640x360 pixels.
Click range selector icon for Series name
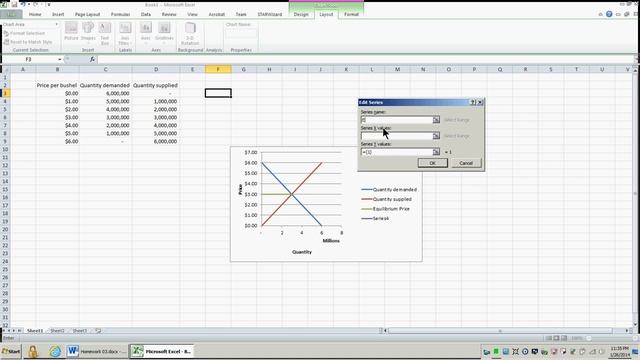pos(436,120)
